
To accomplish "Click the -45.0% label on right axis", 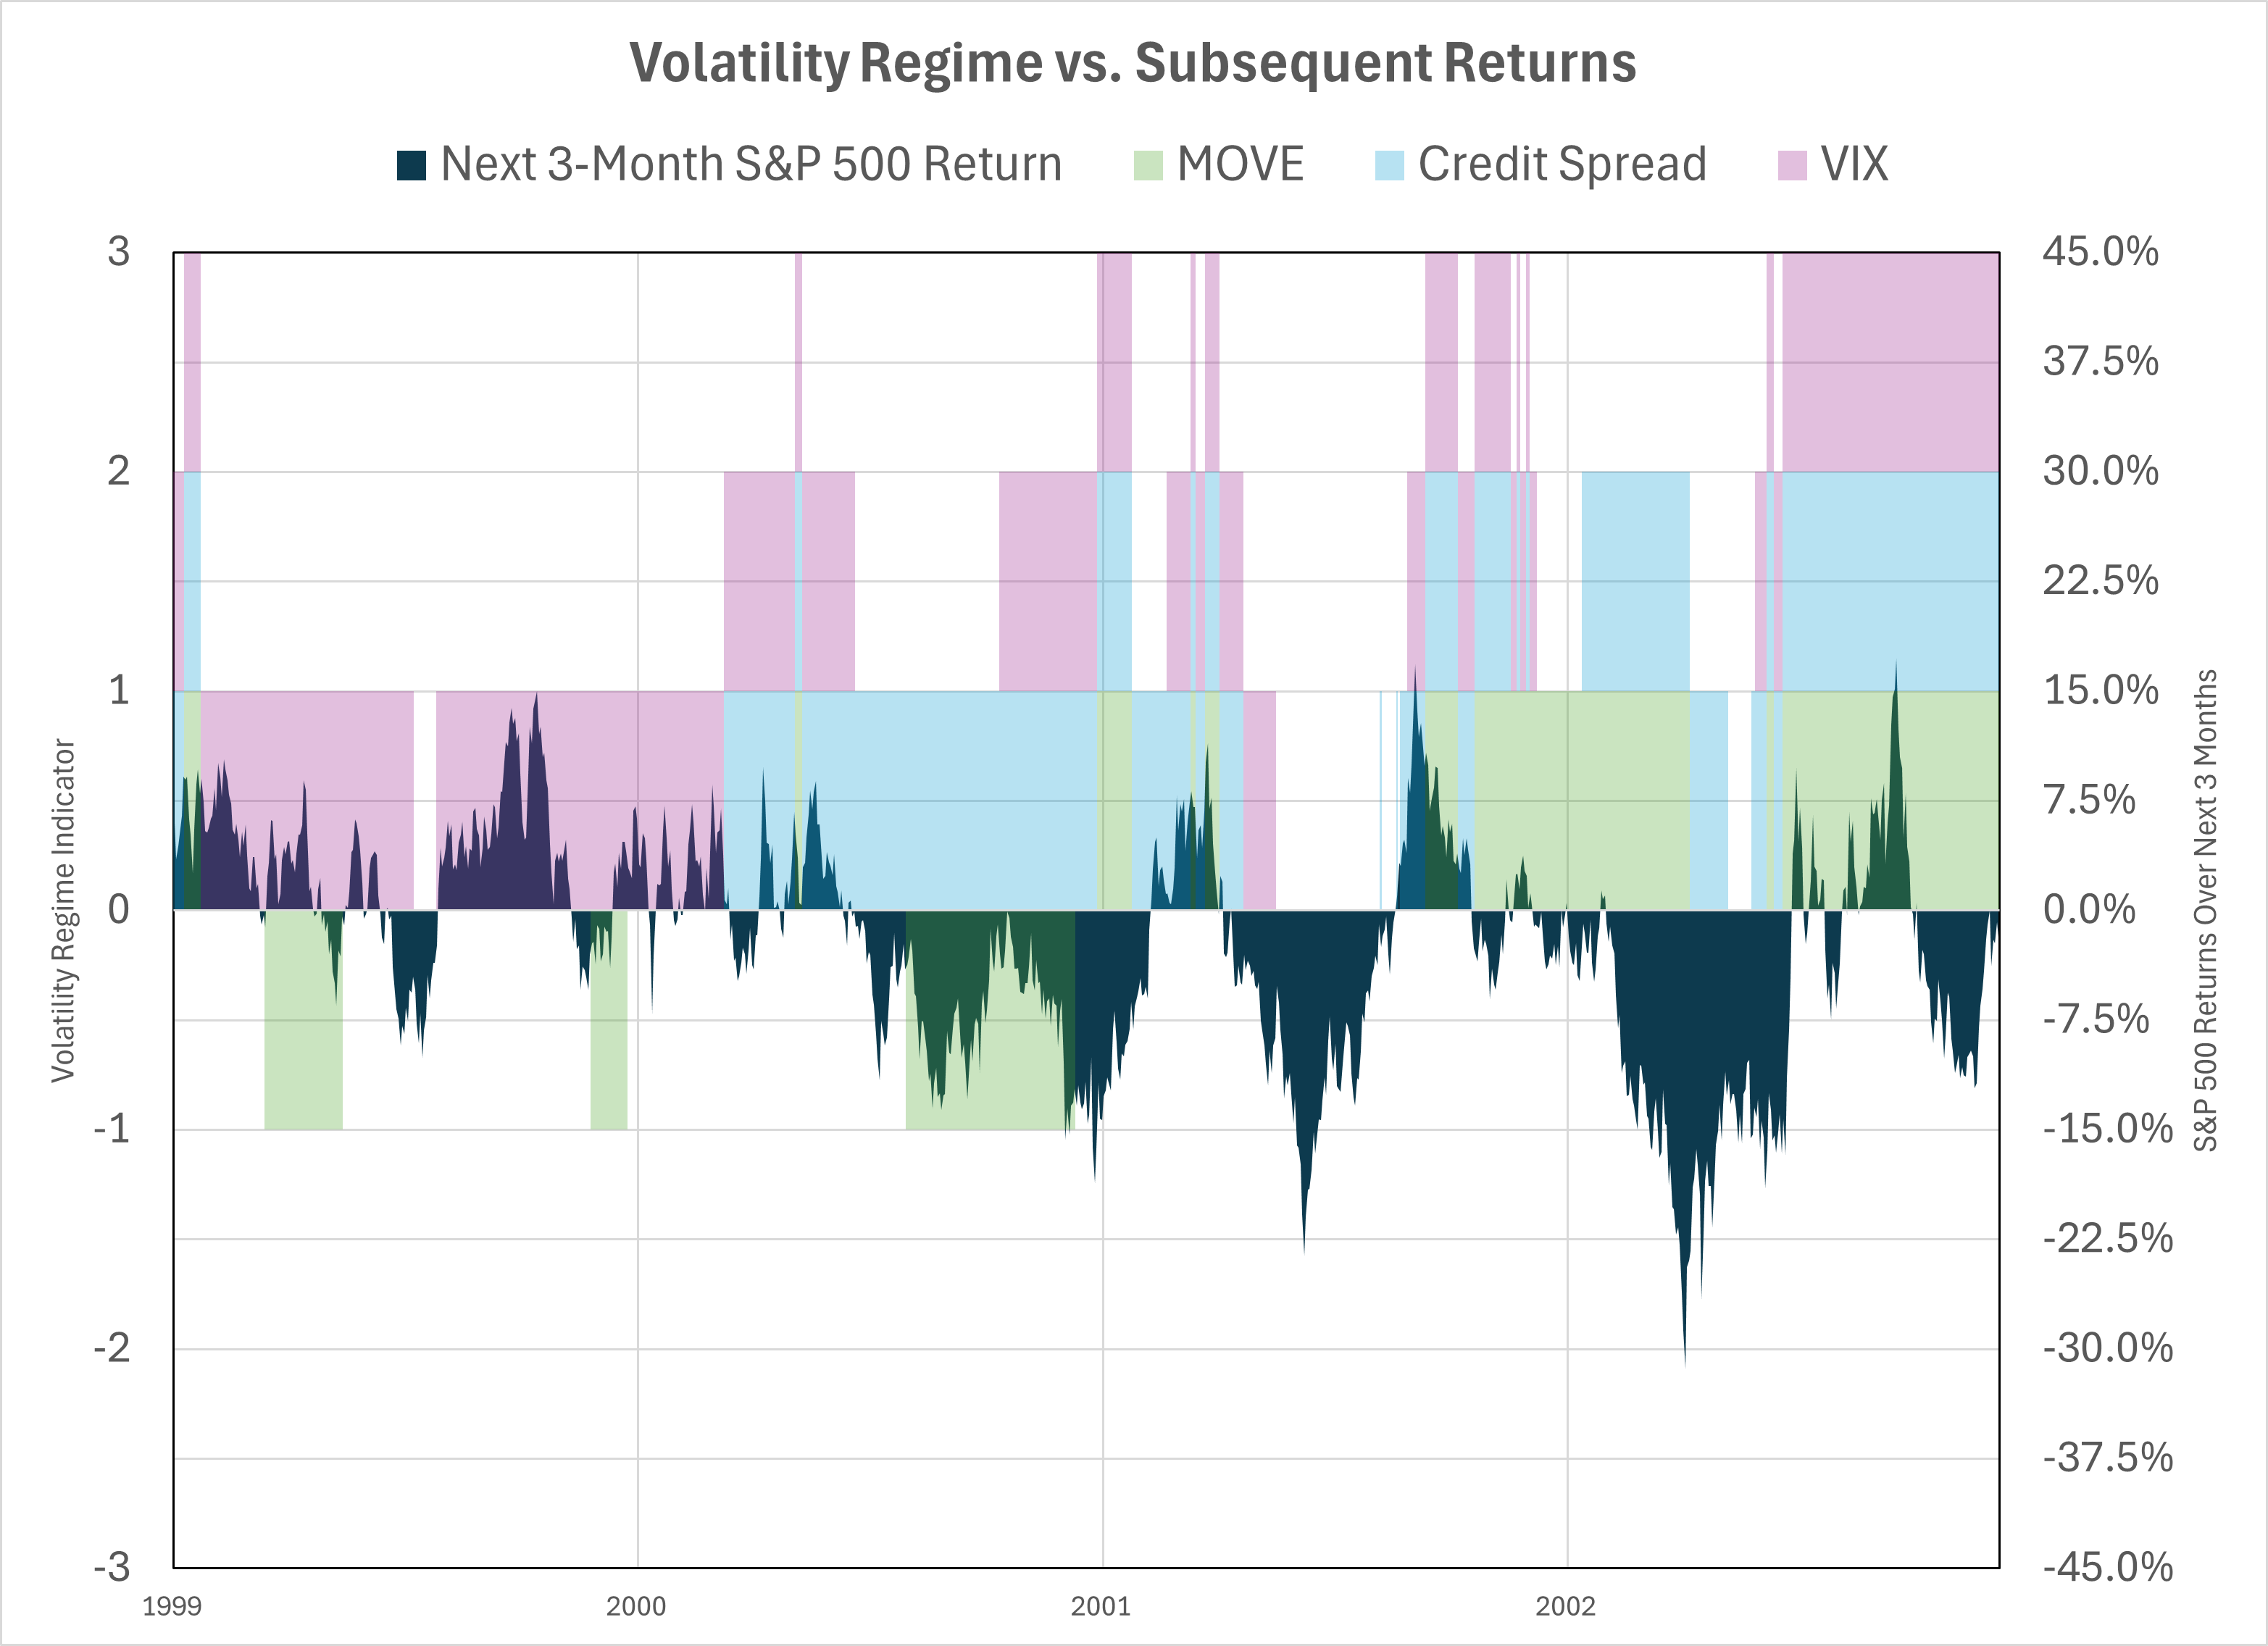I will pyautogui.click(x=2108, y=1567).
